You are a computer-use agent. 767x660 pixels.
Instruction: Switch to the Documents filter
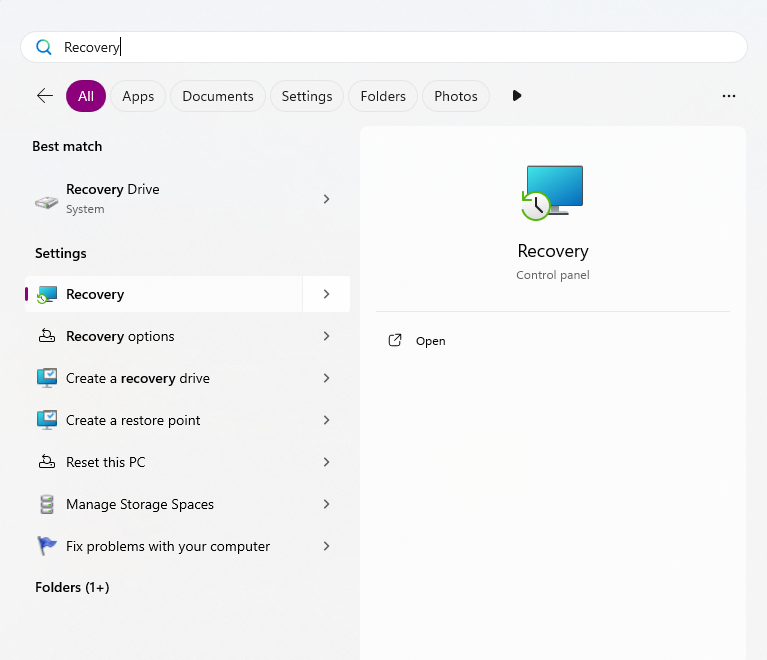pos(218,96)
